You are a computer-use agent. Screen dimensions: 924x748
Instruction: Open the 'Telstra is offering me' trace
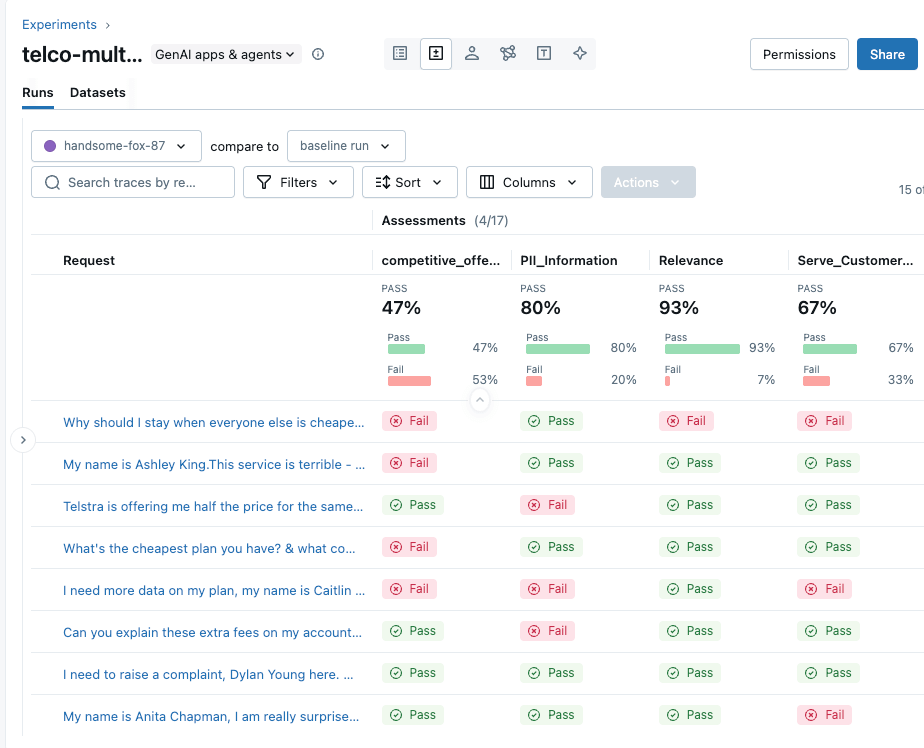pyautogui.click(x=213, y=506)
